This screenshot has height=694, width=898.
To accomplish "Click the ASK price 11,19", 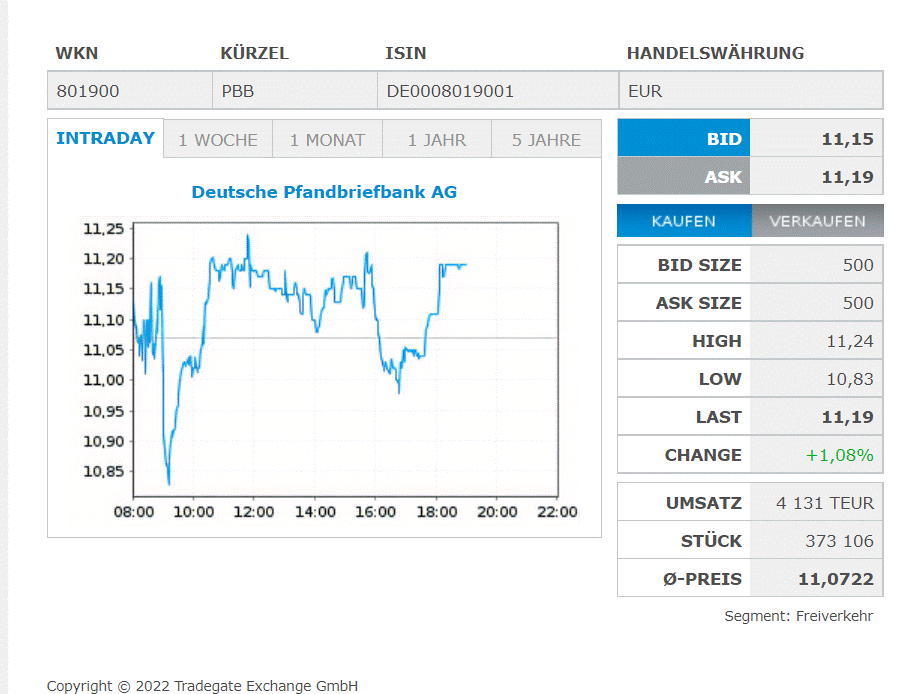I will pyautogui.click(x=847, y=177).
